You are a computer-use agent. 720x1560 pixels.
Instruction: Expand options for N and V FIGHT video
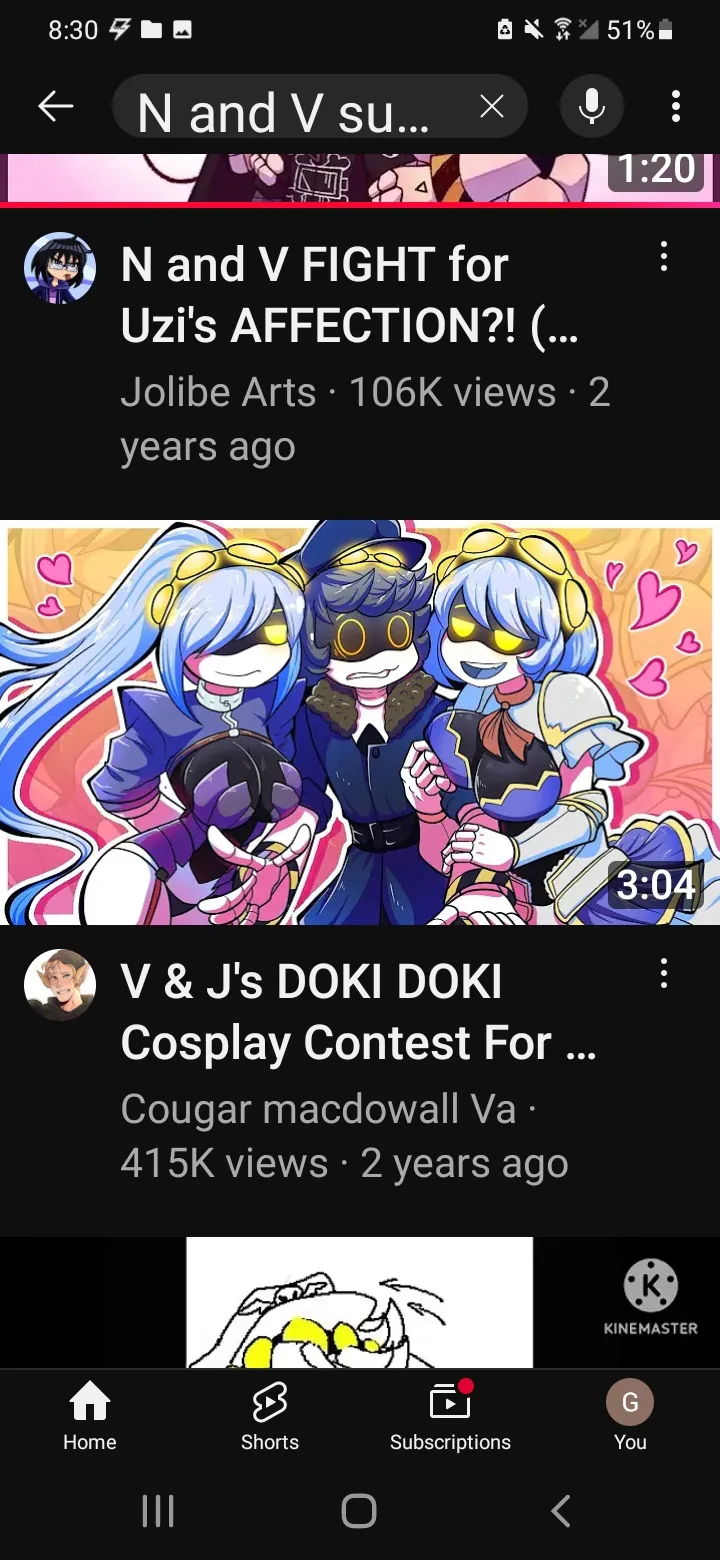(x=663, y=258)
